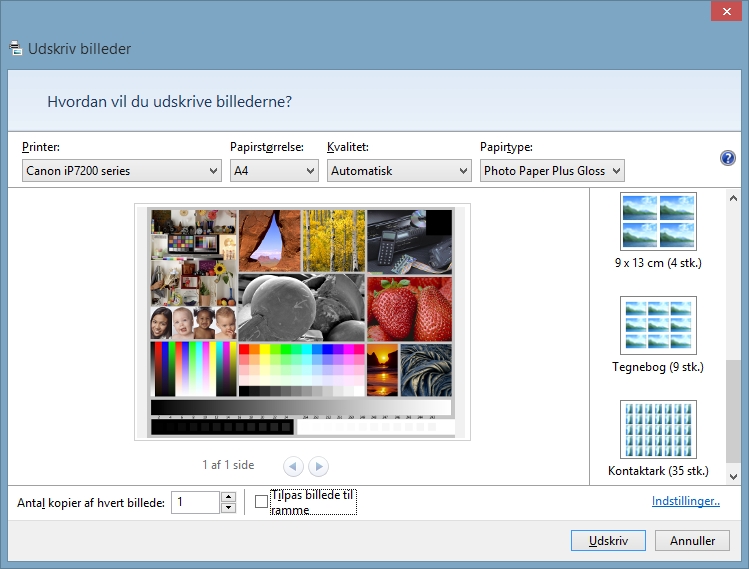This screenshot has width=749, height=569.
Task: Open the Kvalitet dropdown
Action: 399,171
